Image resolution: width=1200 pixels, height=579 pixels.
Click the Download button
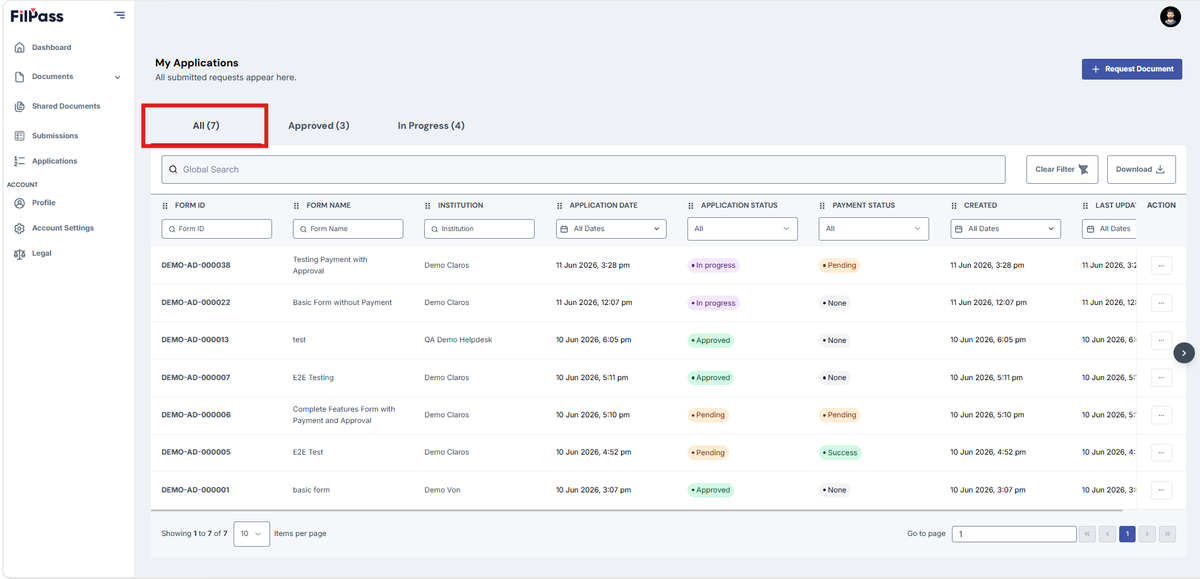[1141, 169]
